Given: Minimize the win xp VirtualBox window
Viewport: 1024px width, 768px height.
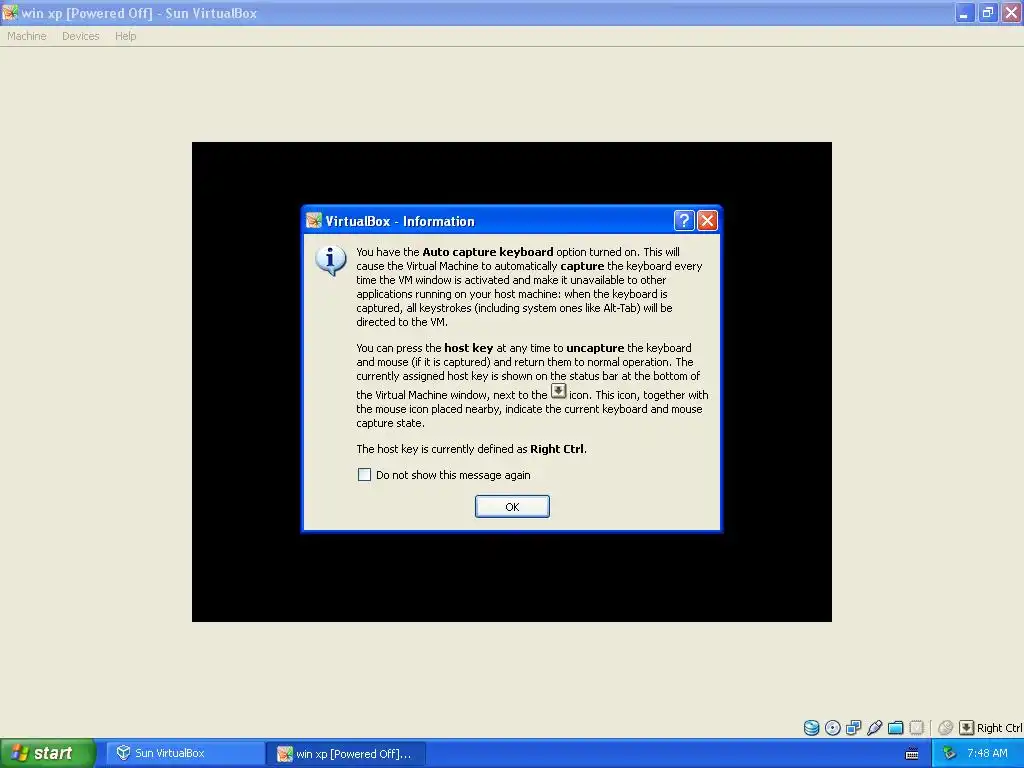Looking at the screenshot, I should click(965, 12).
